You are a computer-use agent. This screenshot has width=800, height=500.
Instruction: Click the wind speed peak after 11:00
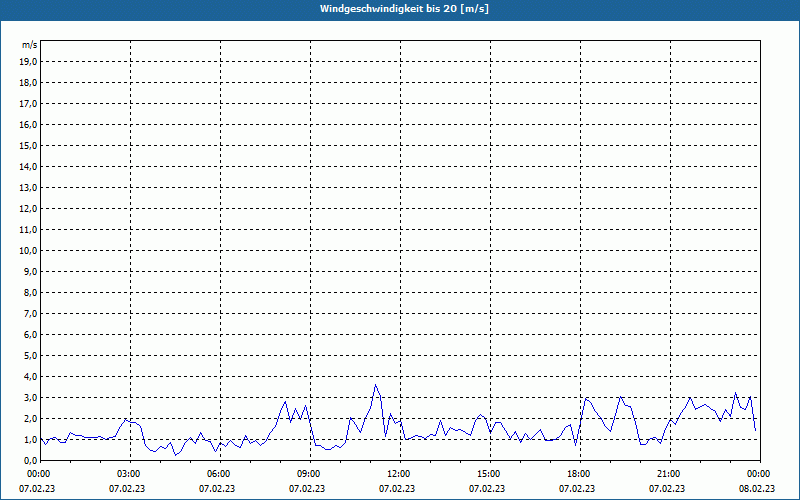pyautogui.click(x=376, y=385)
